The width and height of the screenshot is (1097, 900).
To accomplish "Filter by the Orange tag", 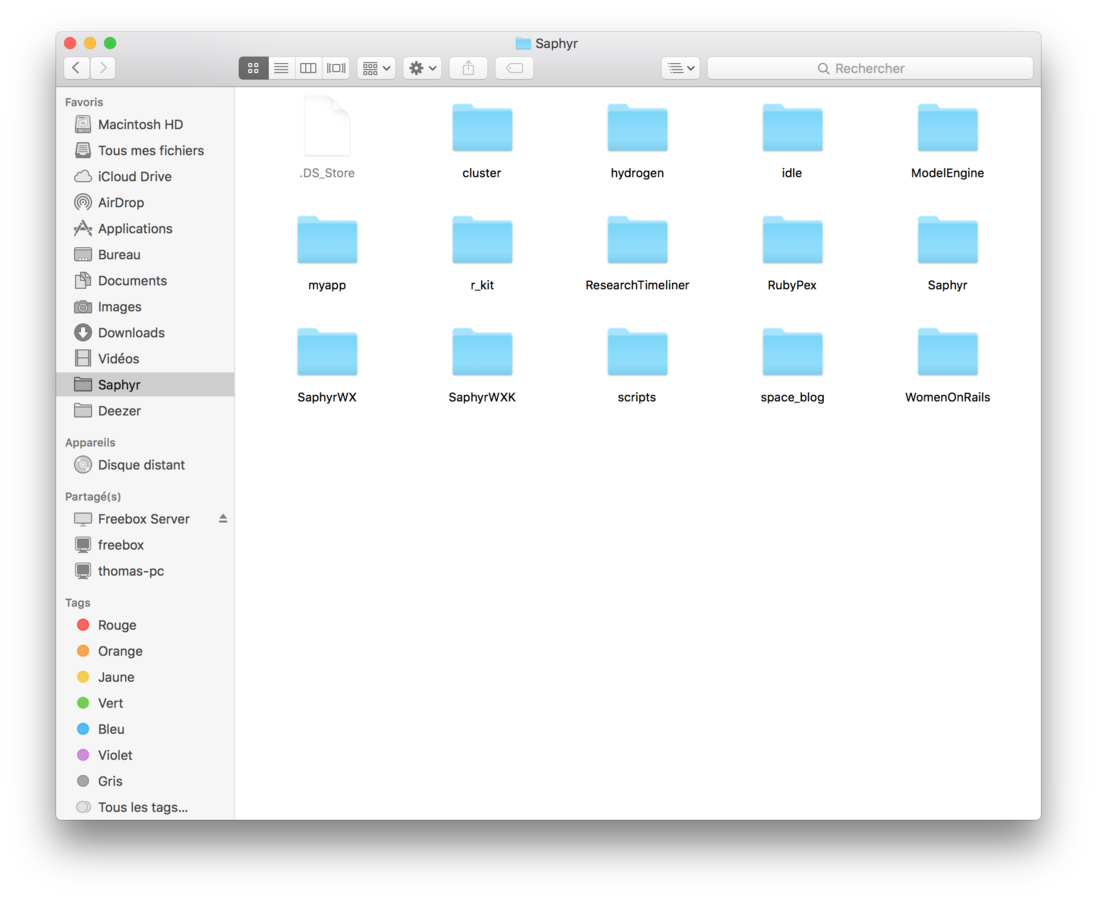I will 146,651.
